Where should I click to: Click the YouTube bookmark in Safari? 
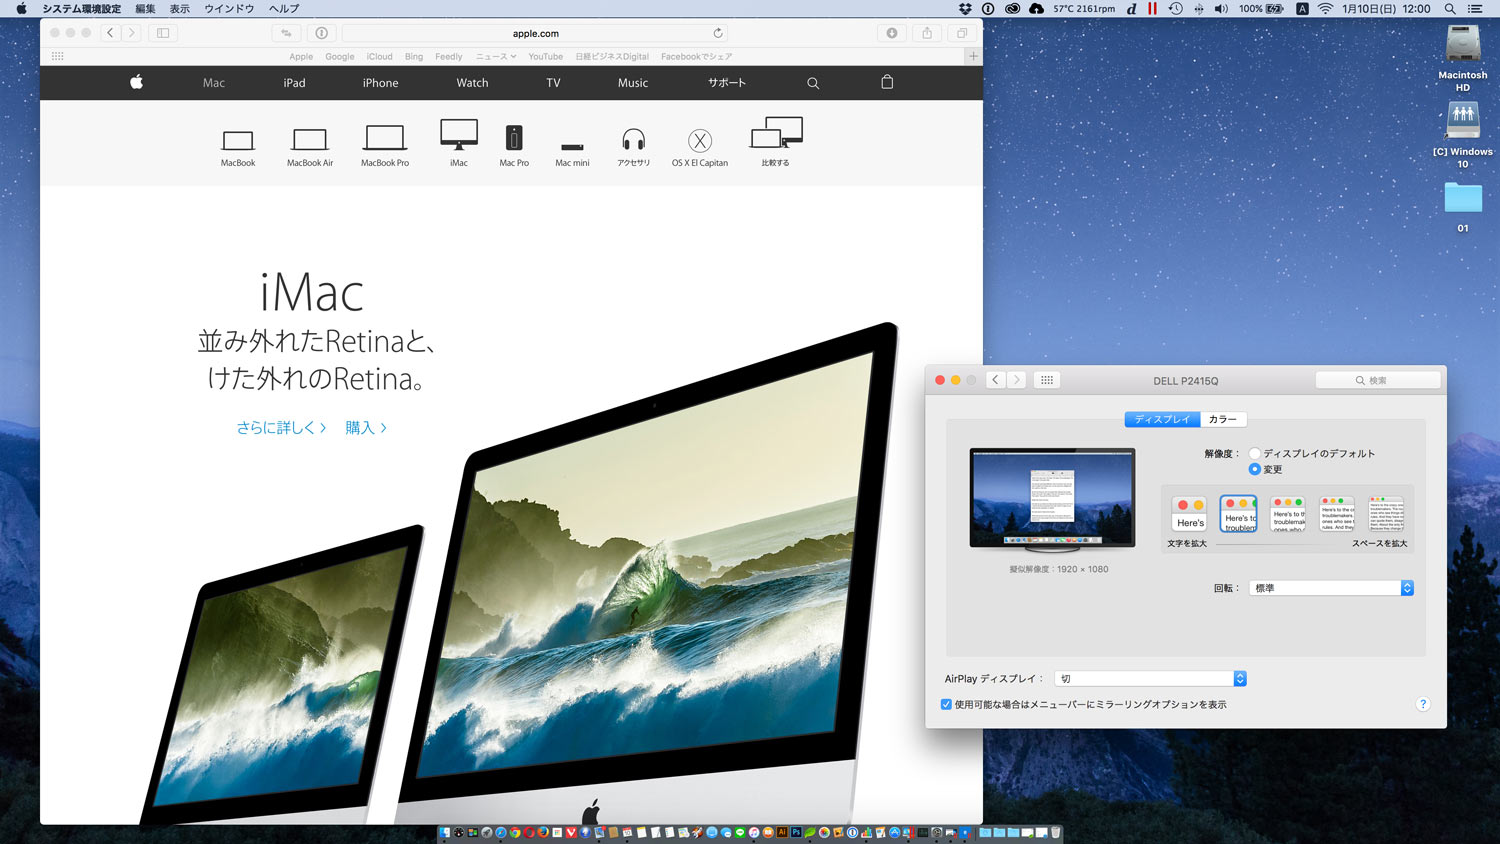tap(545, 56)
